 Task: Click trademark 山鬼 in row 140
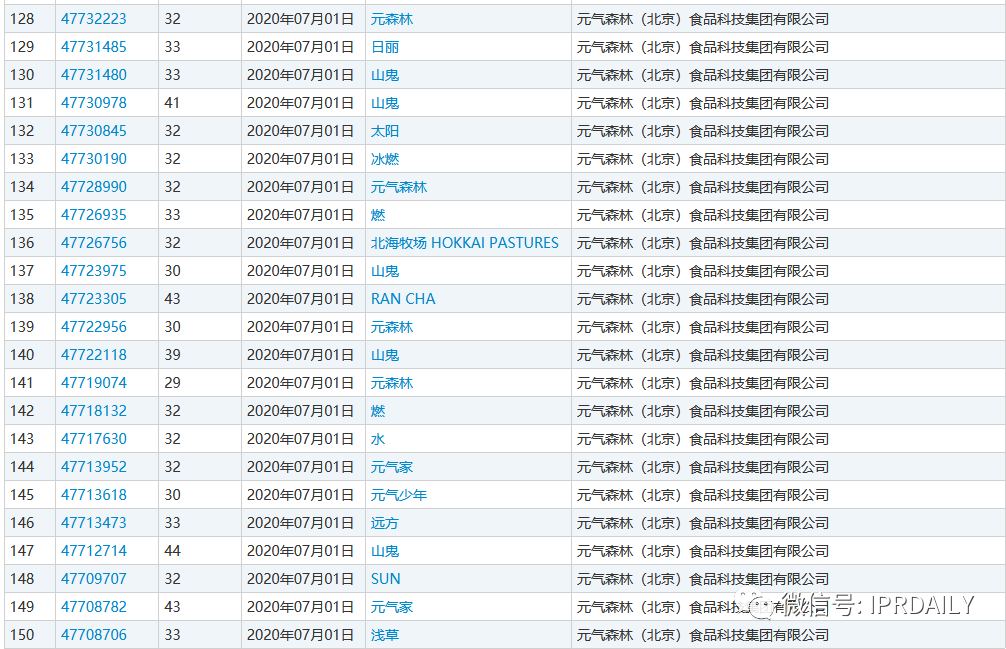pos(385,355)
